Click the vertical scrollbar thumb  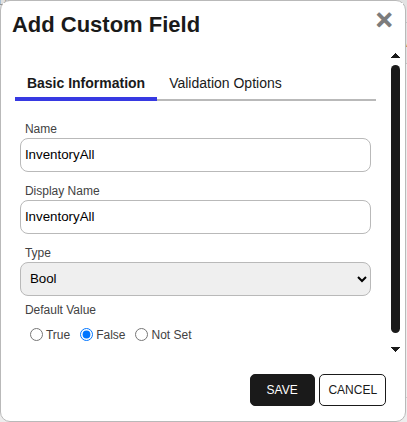(395, 199)
